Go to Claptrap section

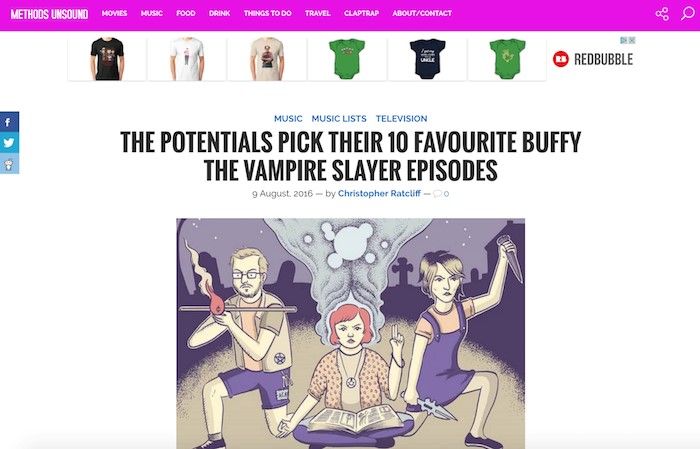(x=361, y=13)
